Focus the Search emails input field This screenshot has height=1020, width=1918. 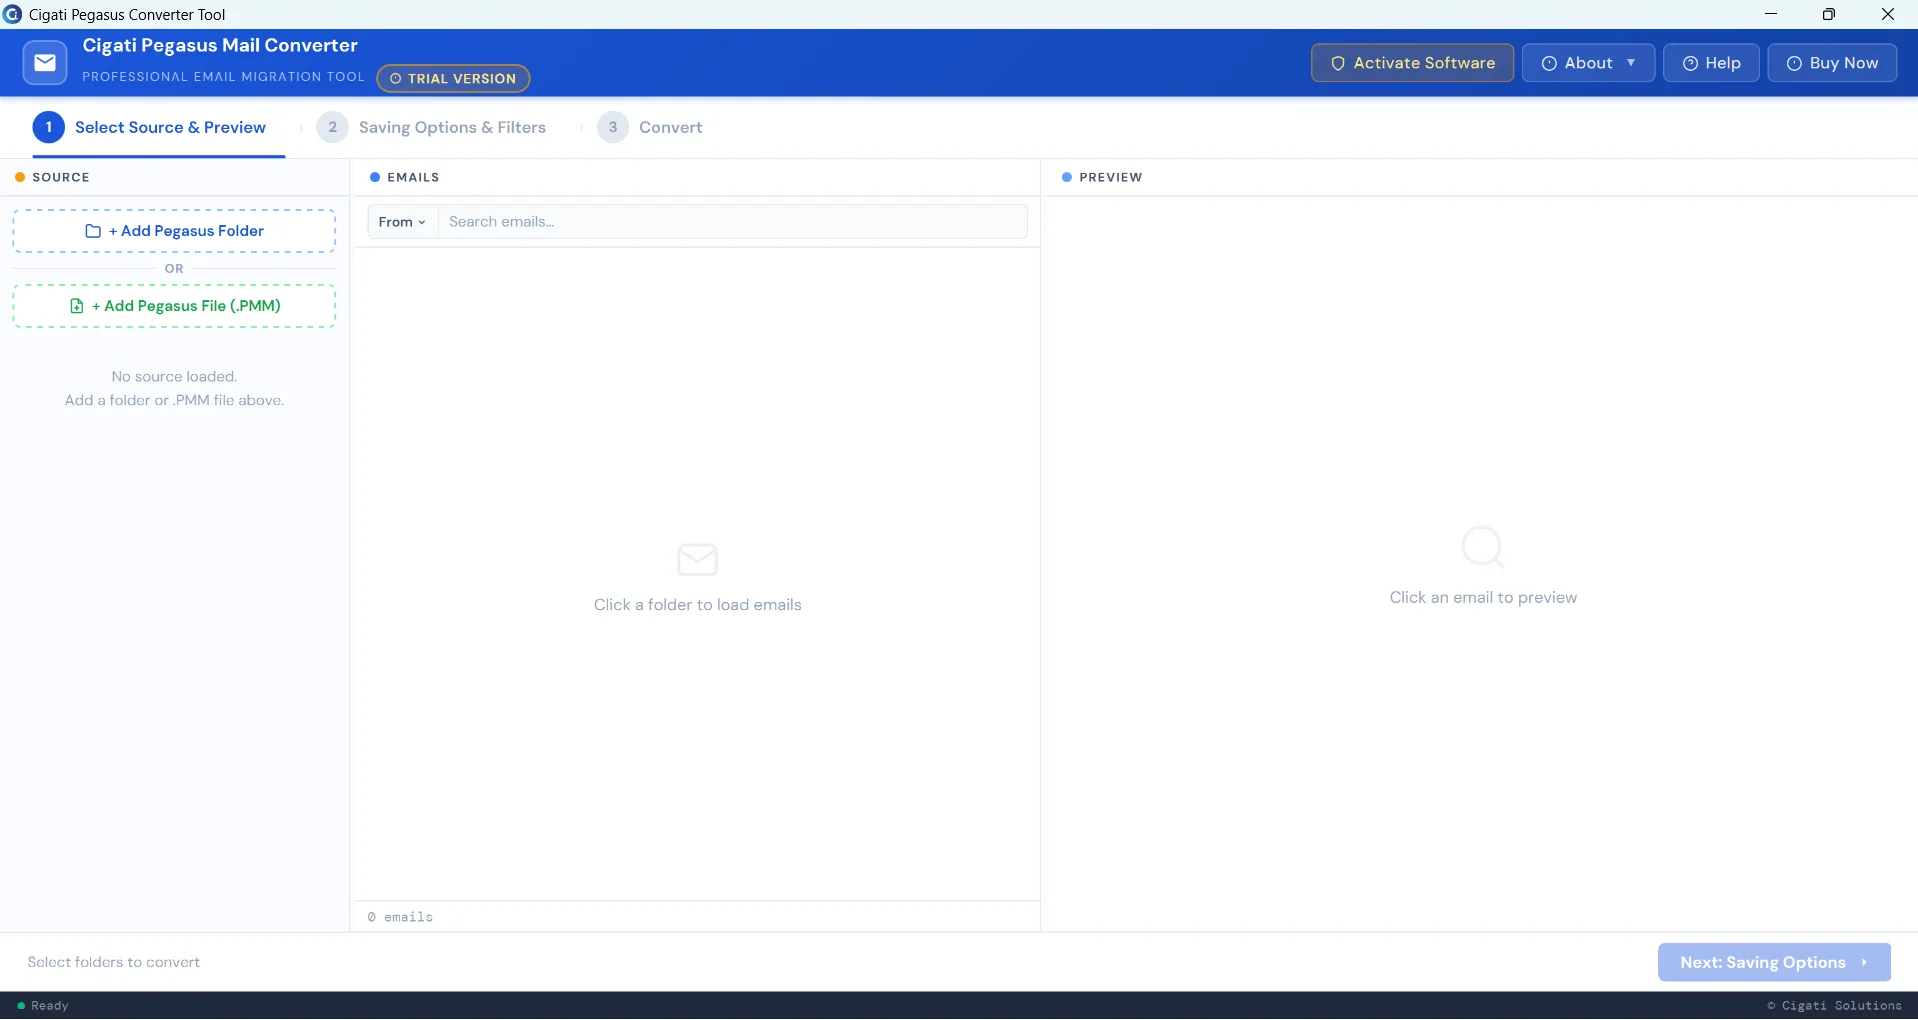coord(733,222)
